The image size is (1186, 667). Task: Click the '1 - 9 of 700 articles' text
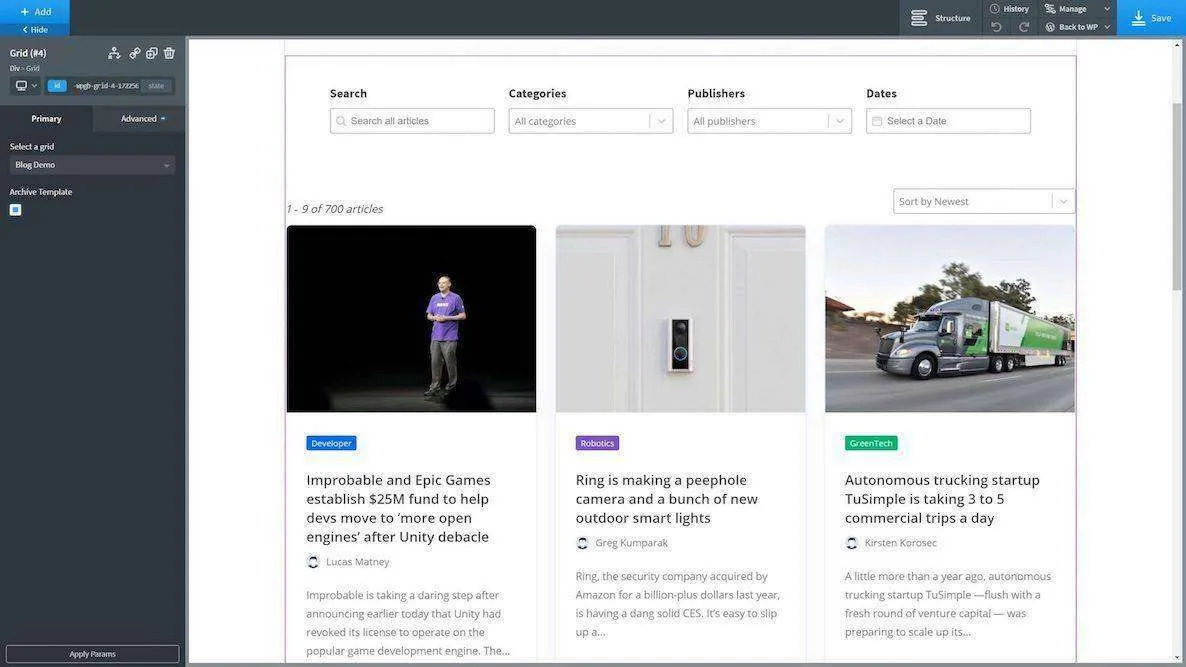click(x=334, y=209)
